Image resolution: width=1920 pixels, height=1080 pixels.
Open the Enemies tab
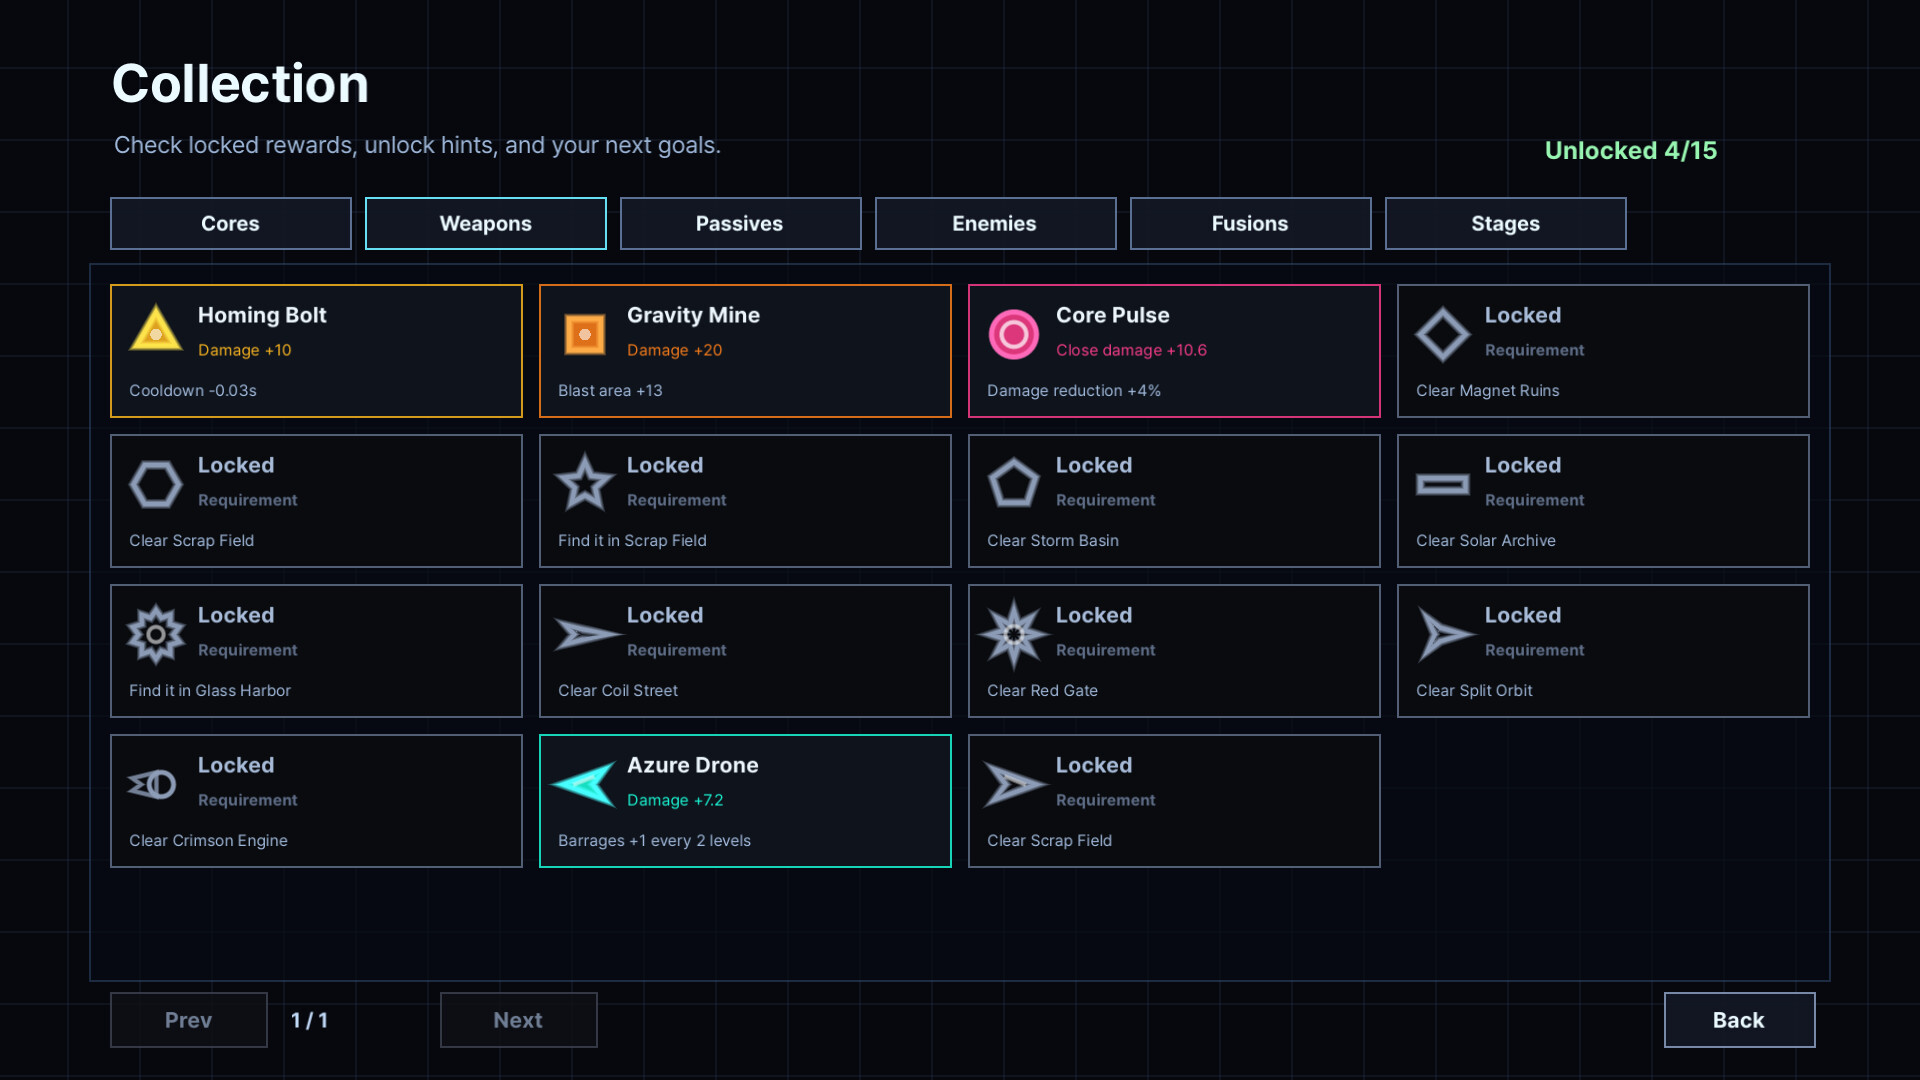996,223
